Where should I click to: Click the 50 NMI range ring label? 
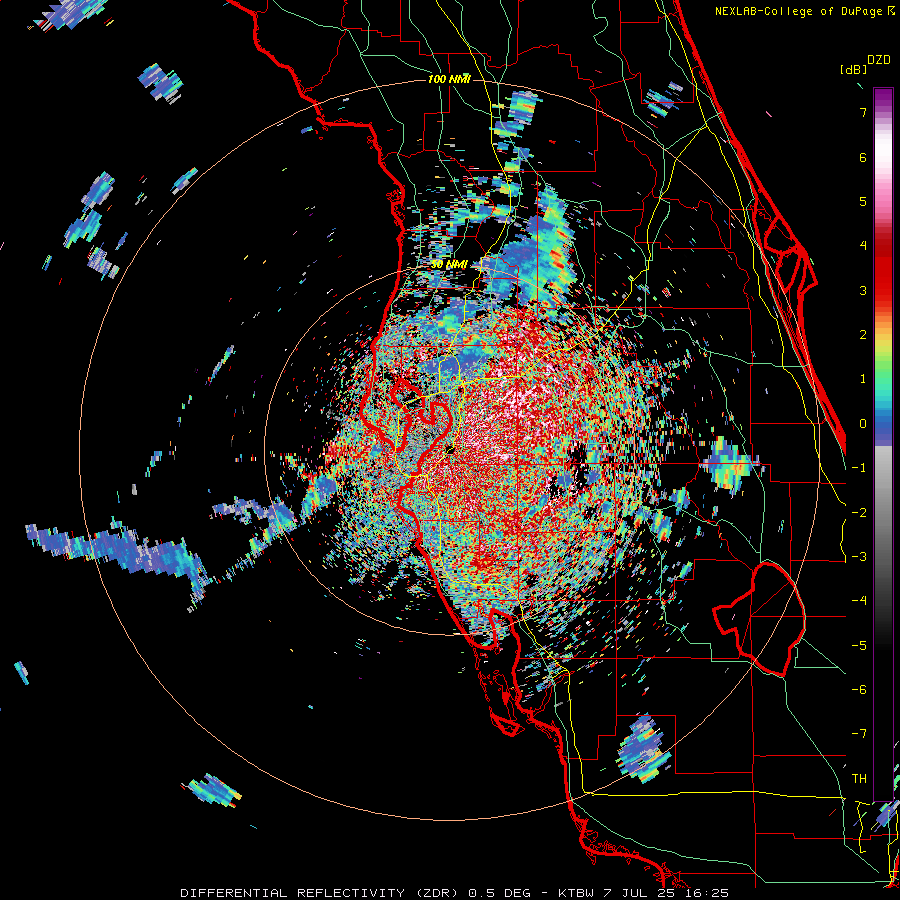tap(449, 265)
